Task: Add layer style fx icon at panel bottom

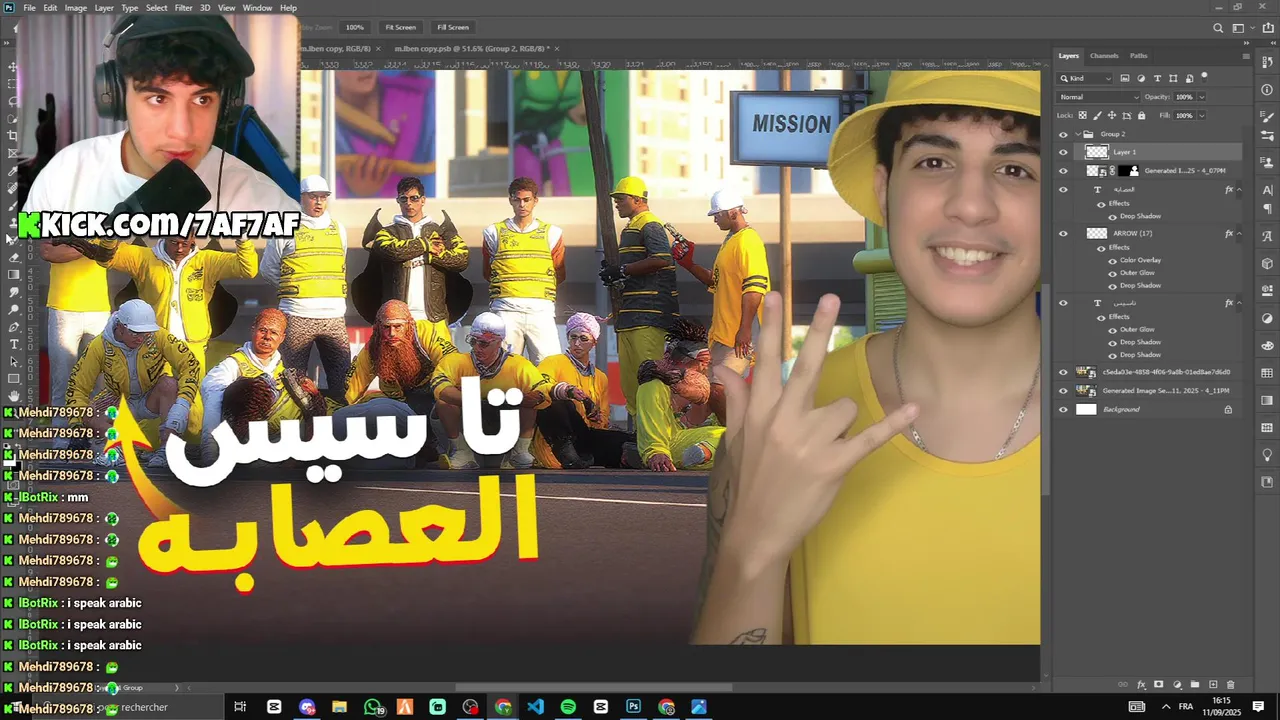Action: [x=1141, y=685]
